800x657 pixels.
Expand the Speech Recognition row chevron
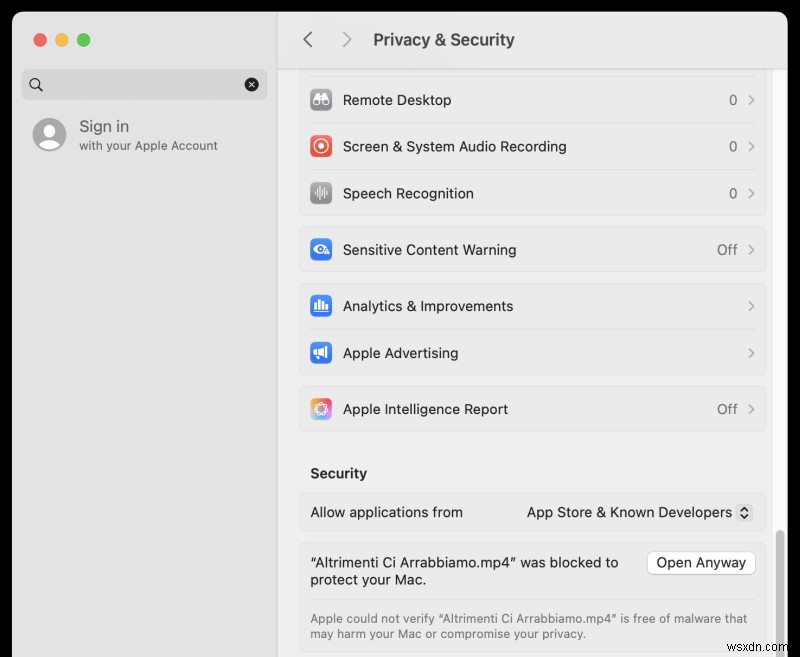[x=751, y=193]
